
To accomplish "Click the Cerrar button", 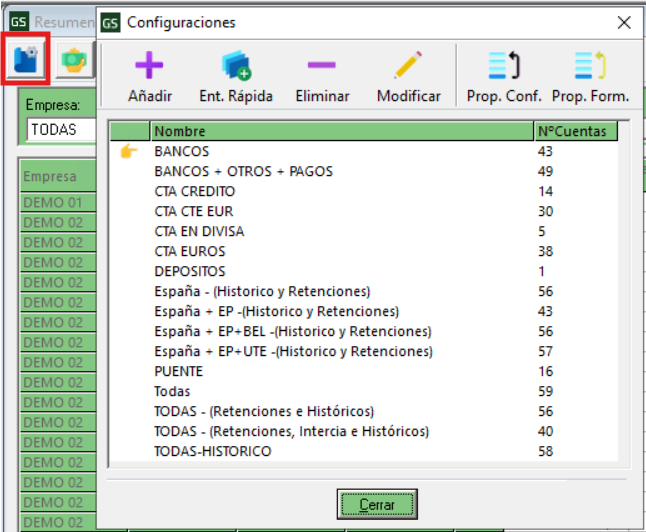I will point(377,504).
